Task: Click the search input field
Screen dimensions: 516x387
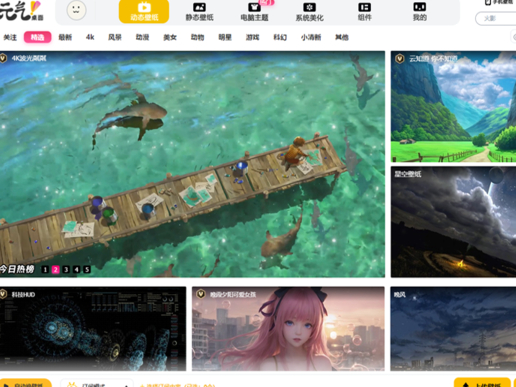Action: point(496,18)
